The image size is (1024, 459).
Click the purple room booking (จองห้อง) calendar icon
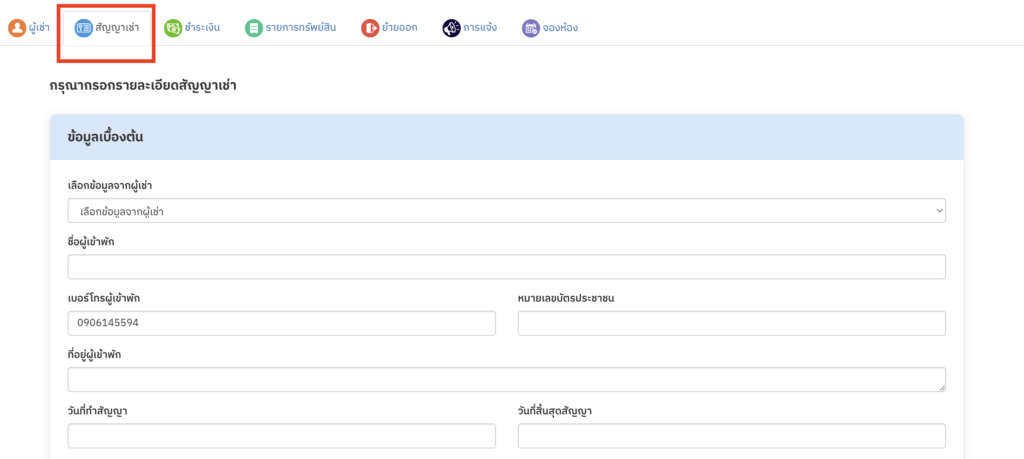point(531,28)
